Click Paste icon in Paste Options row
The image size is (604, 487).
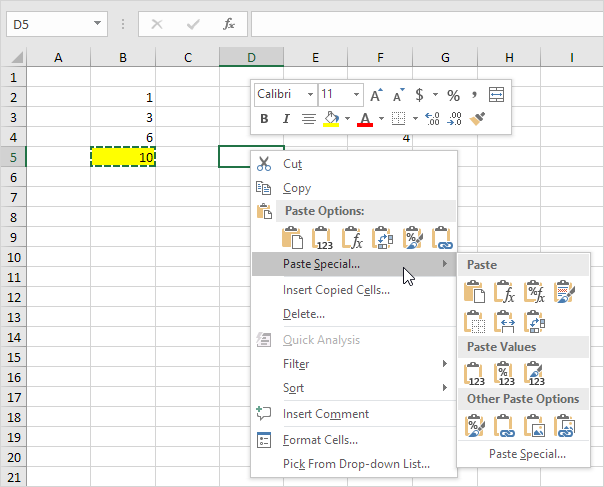click(x=292, y=238)
